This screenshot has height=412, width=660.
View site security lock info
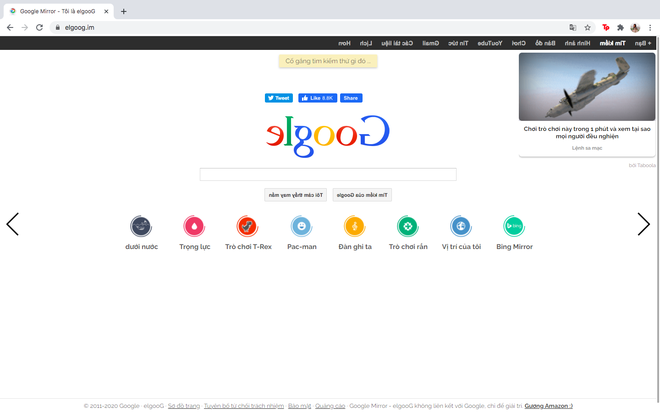pyautogui.click(x=58, y=27)
